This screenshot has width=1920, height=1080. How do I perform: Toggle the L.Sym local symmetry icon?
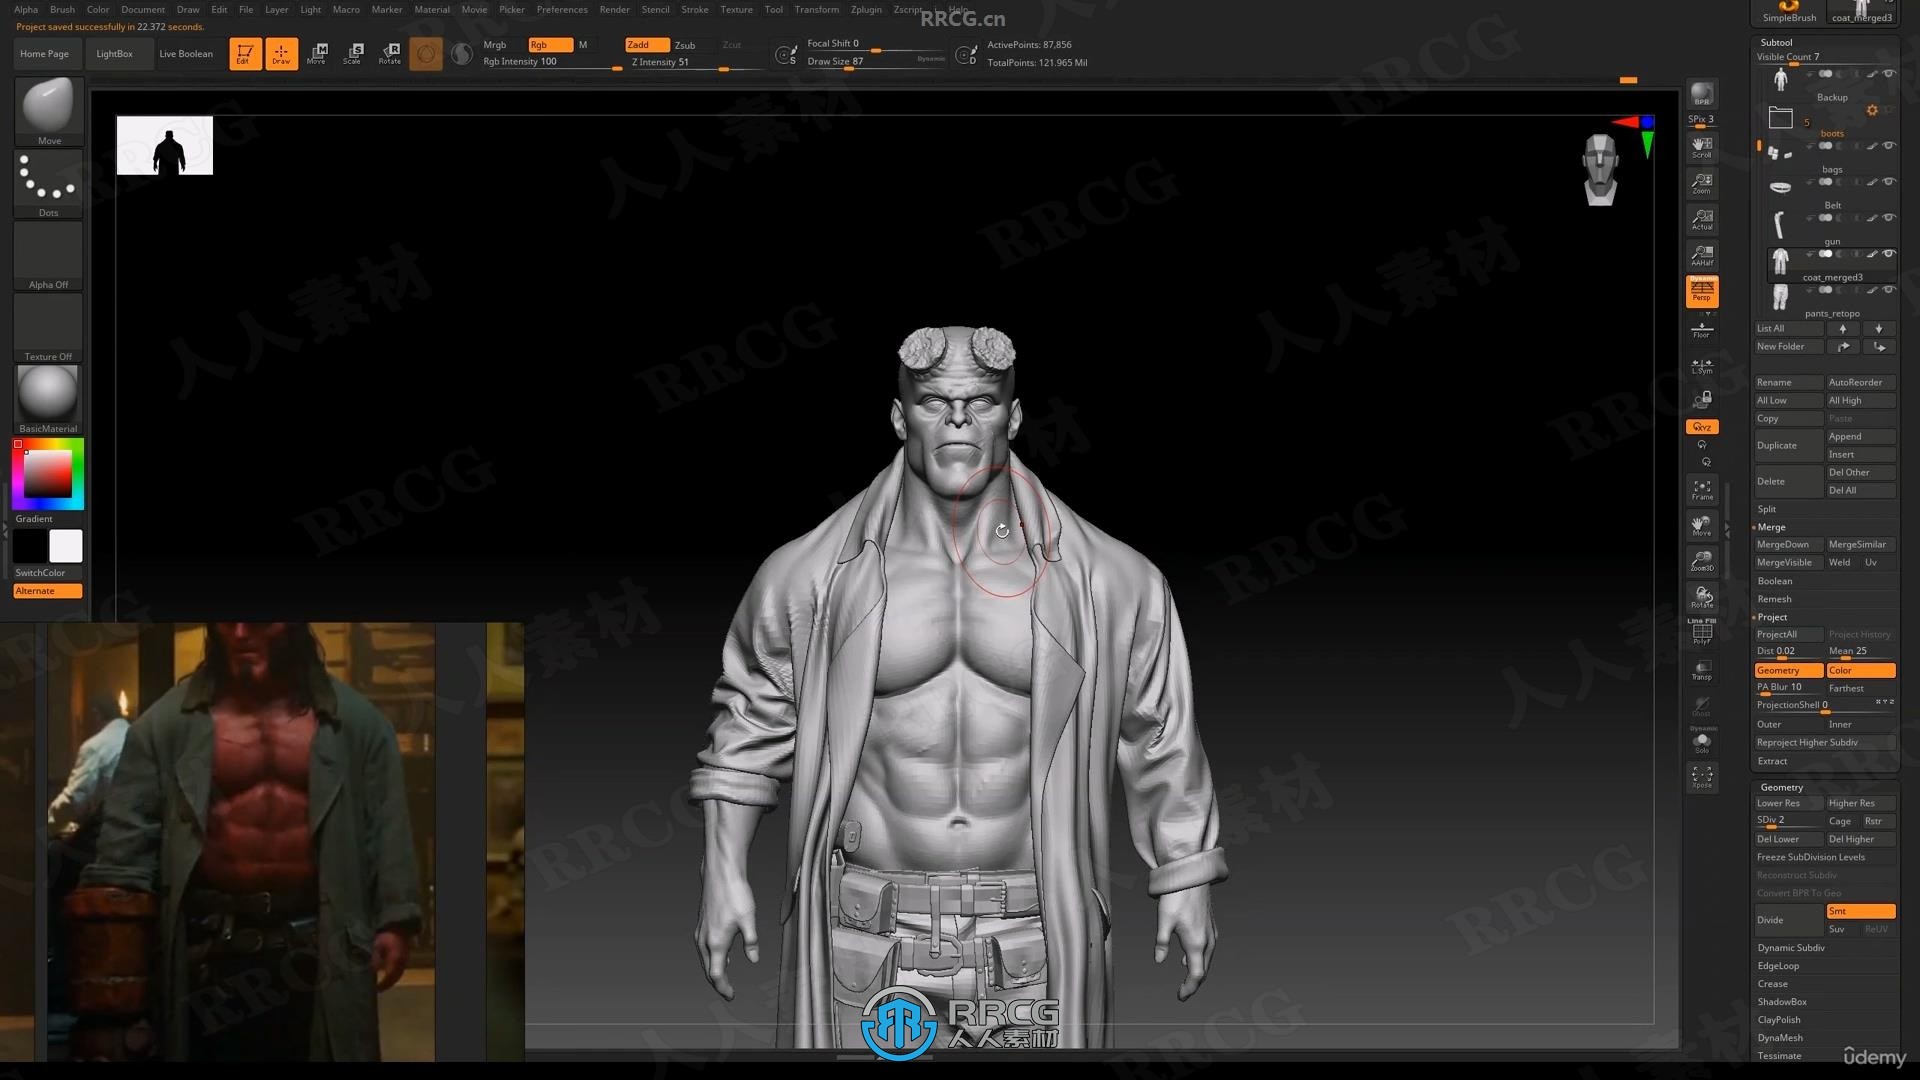1701,366
